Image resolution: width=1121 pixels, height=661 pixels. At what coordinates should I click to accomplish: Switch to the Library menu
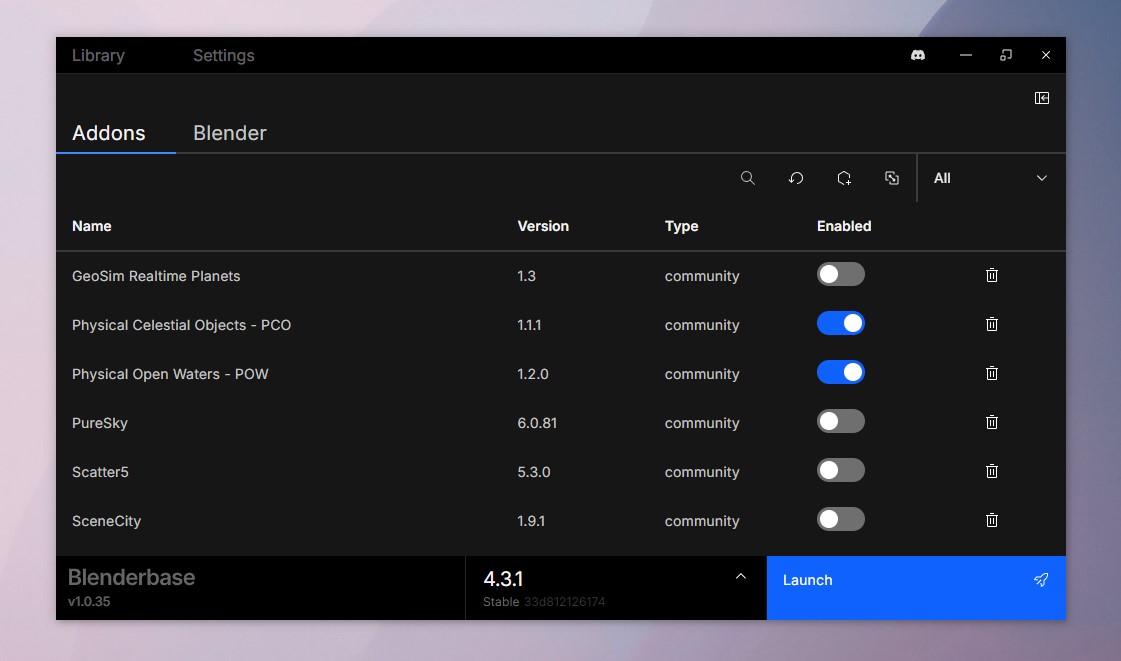(x=98, y=55)
